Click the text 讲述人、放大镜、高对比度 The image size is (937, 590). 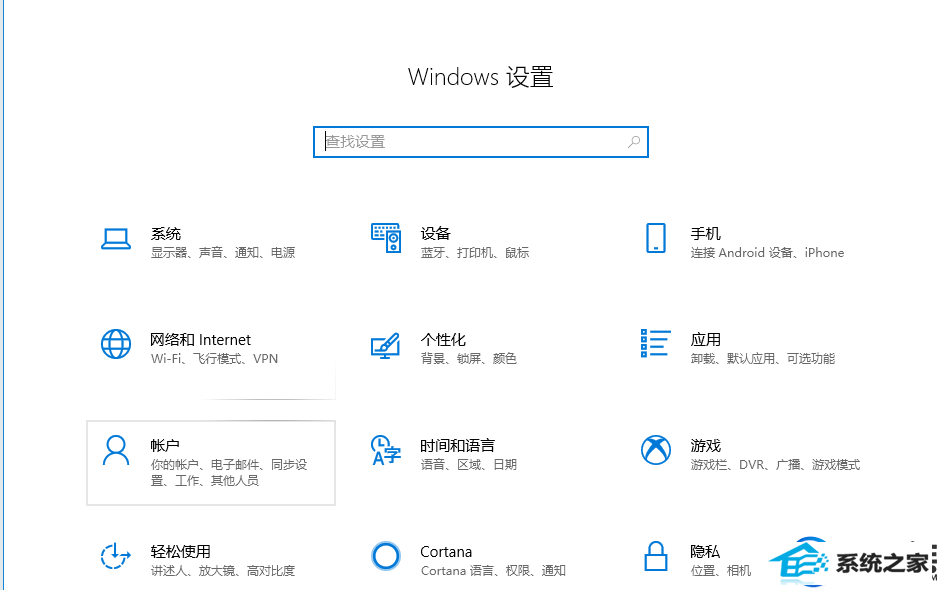point(223,571)
